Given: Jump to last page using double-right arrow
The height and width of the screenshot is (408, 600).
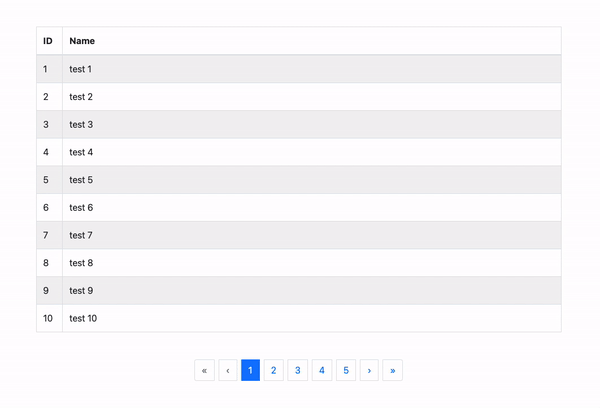Looking at the screenshot, I should click(393, 370).
